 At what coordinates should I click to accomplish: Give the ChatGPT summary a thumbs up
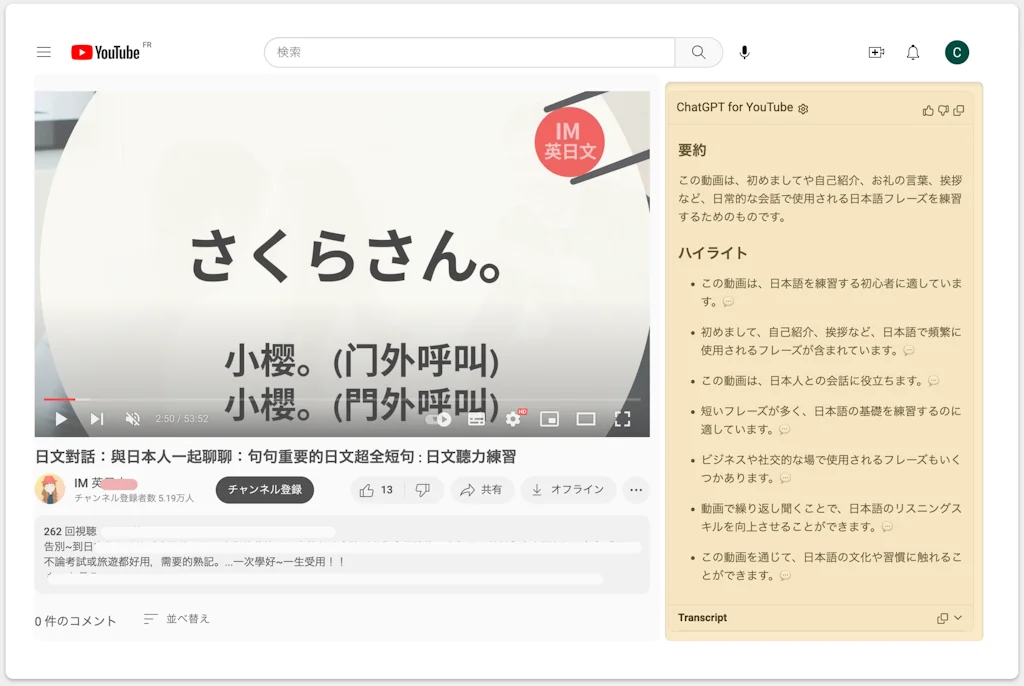point(929,110)
